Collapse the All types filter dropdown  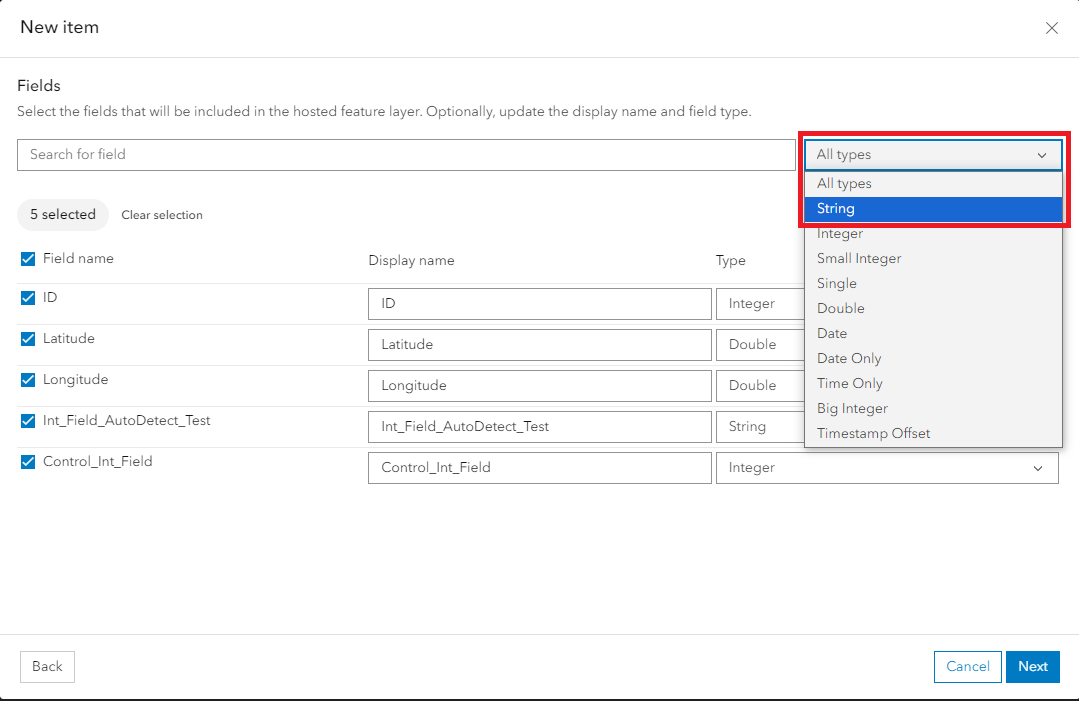(x=933, y=155)
